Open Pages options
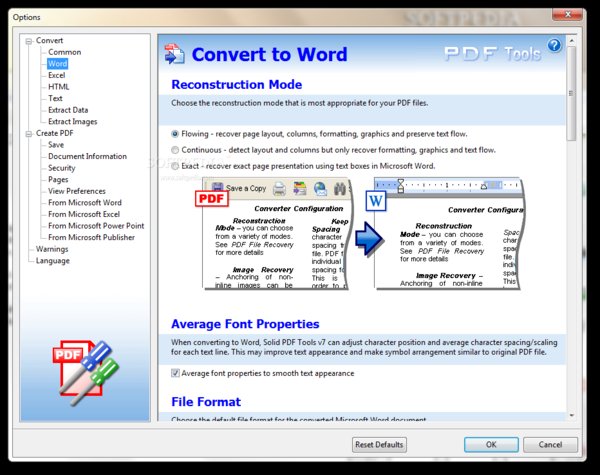Screen dimensions: 600x475 tap(58, 180)
